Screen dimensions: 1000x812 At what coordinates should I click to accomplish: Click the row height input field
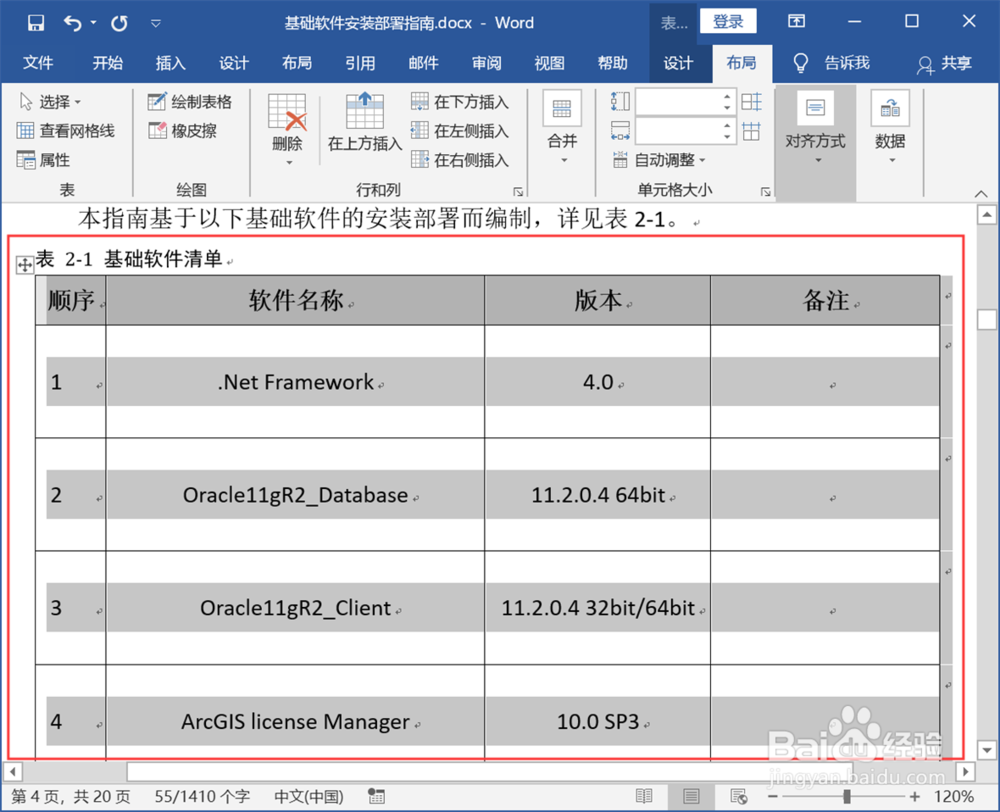678,102
